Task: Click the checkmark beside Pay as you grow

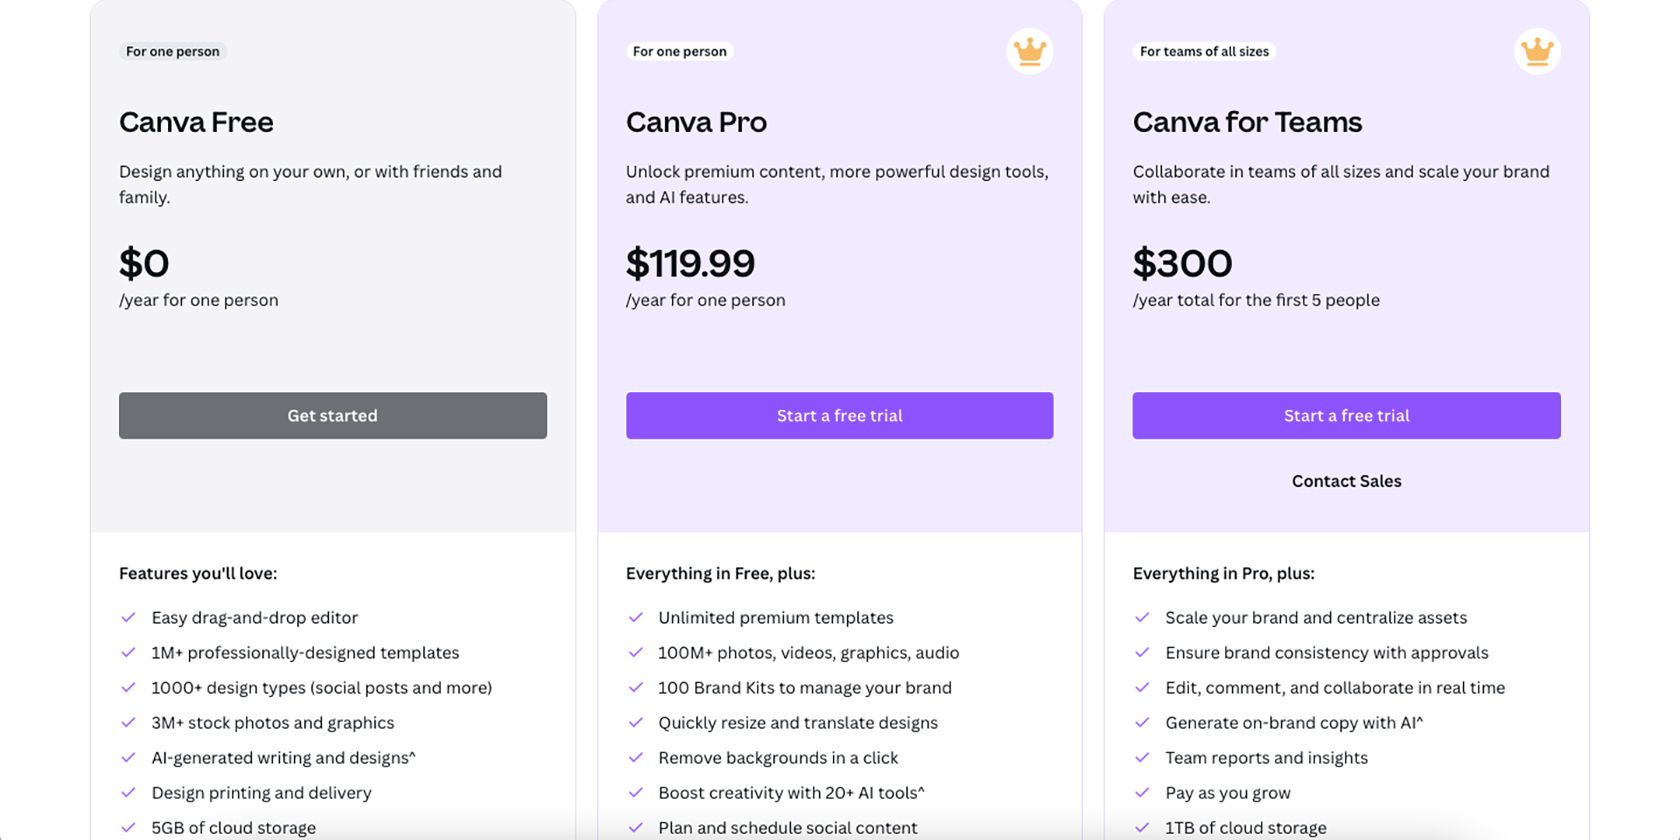Action: tap(1143, 793)
